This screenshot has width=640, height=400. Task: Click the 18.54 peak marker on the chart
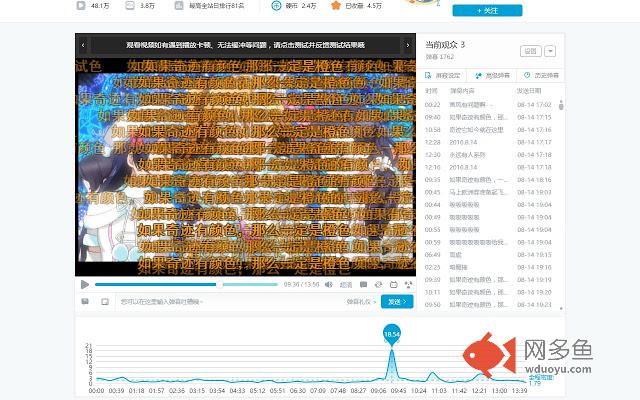pyautogui.click(x=392, y=334)
